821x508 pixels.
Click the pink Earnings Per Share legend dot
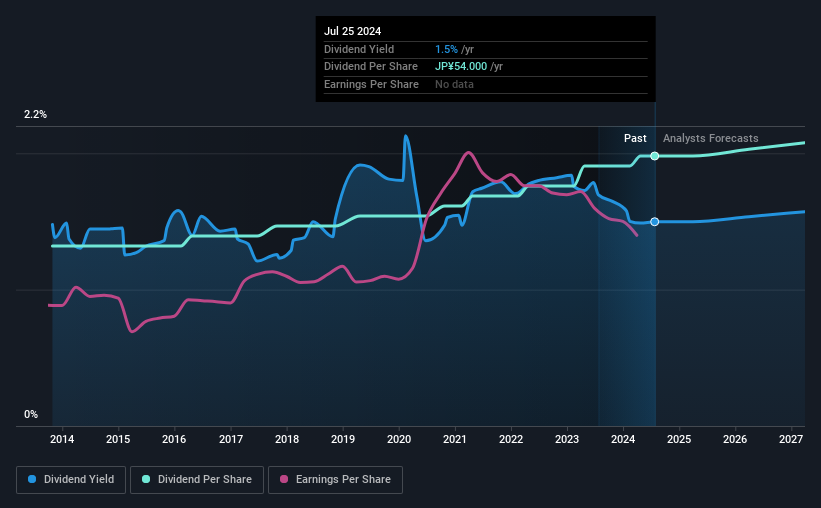tap(284, 479)
